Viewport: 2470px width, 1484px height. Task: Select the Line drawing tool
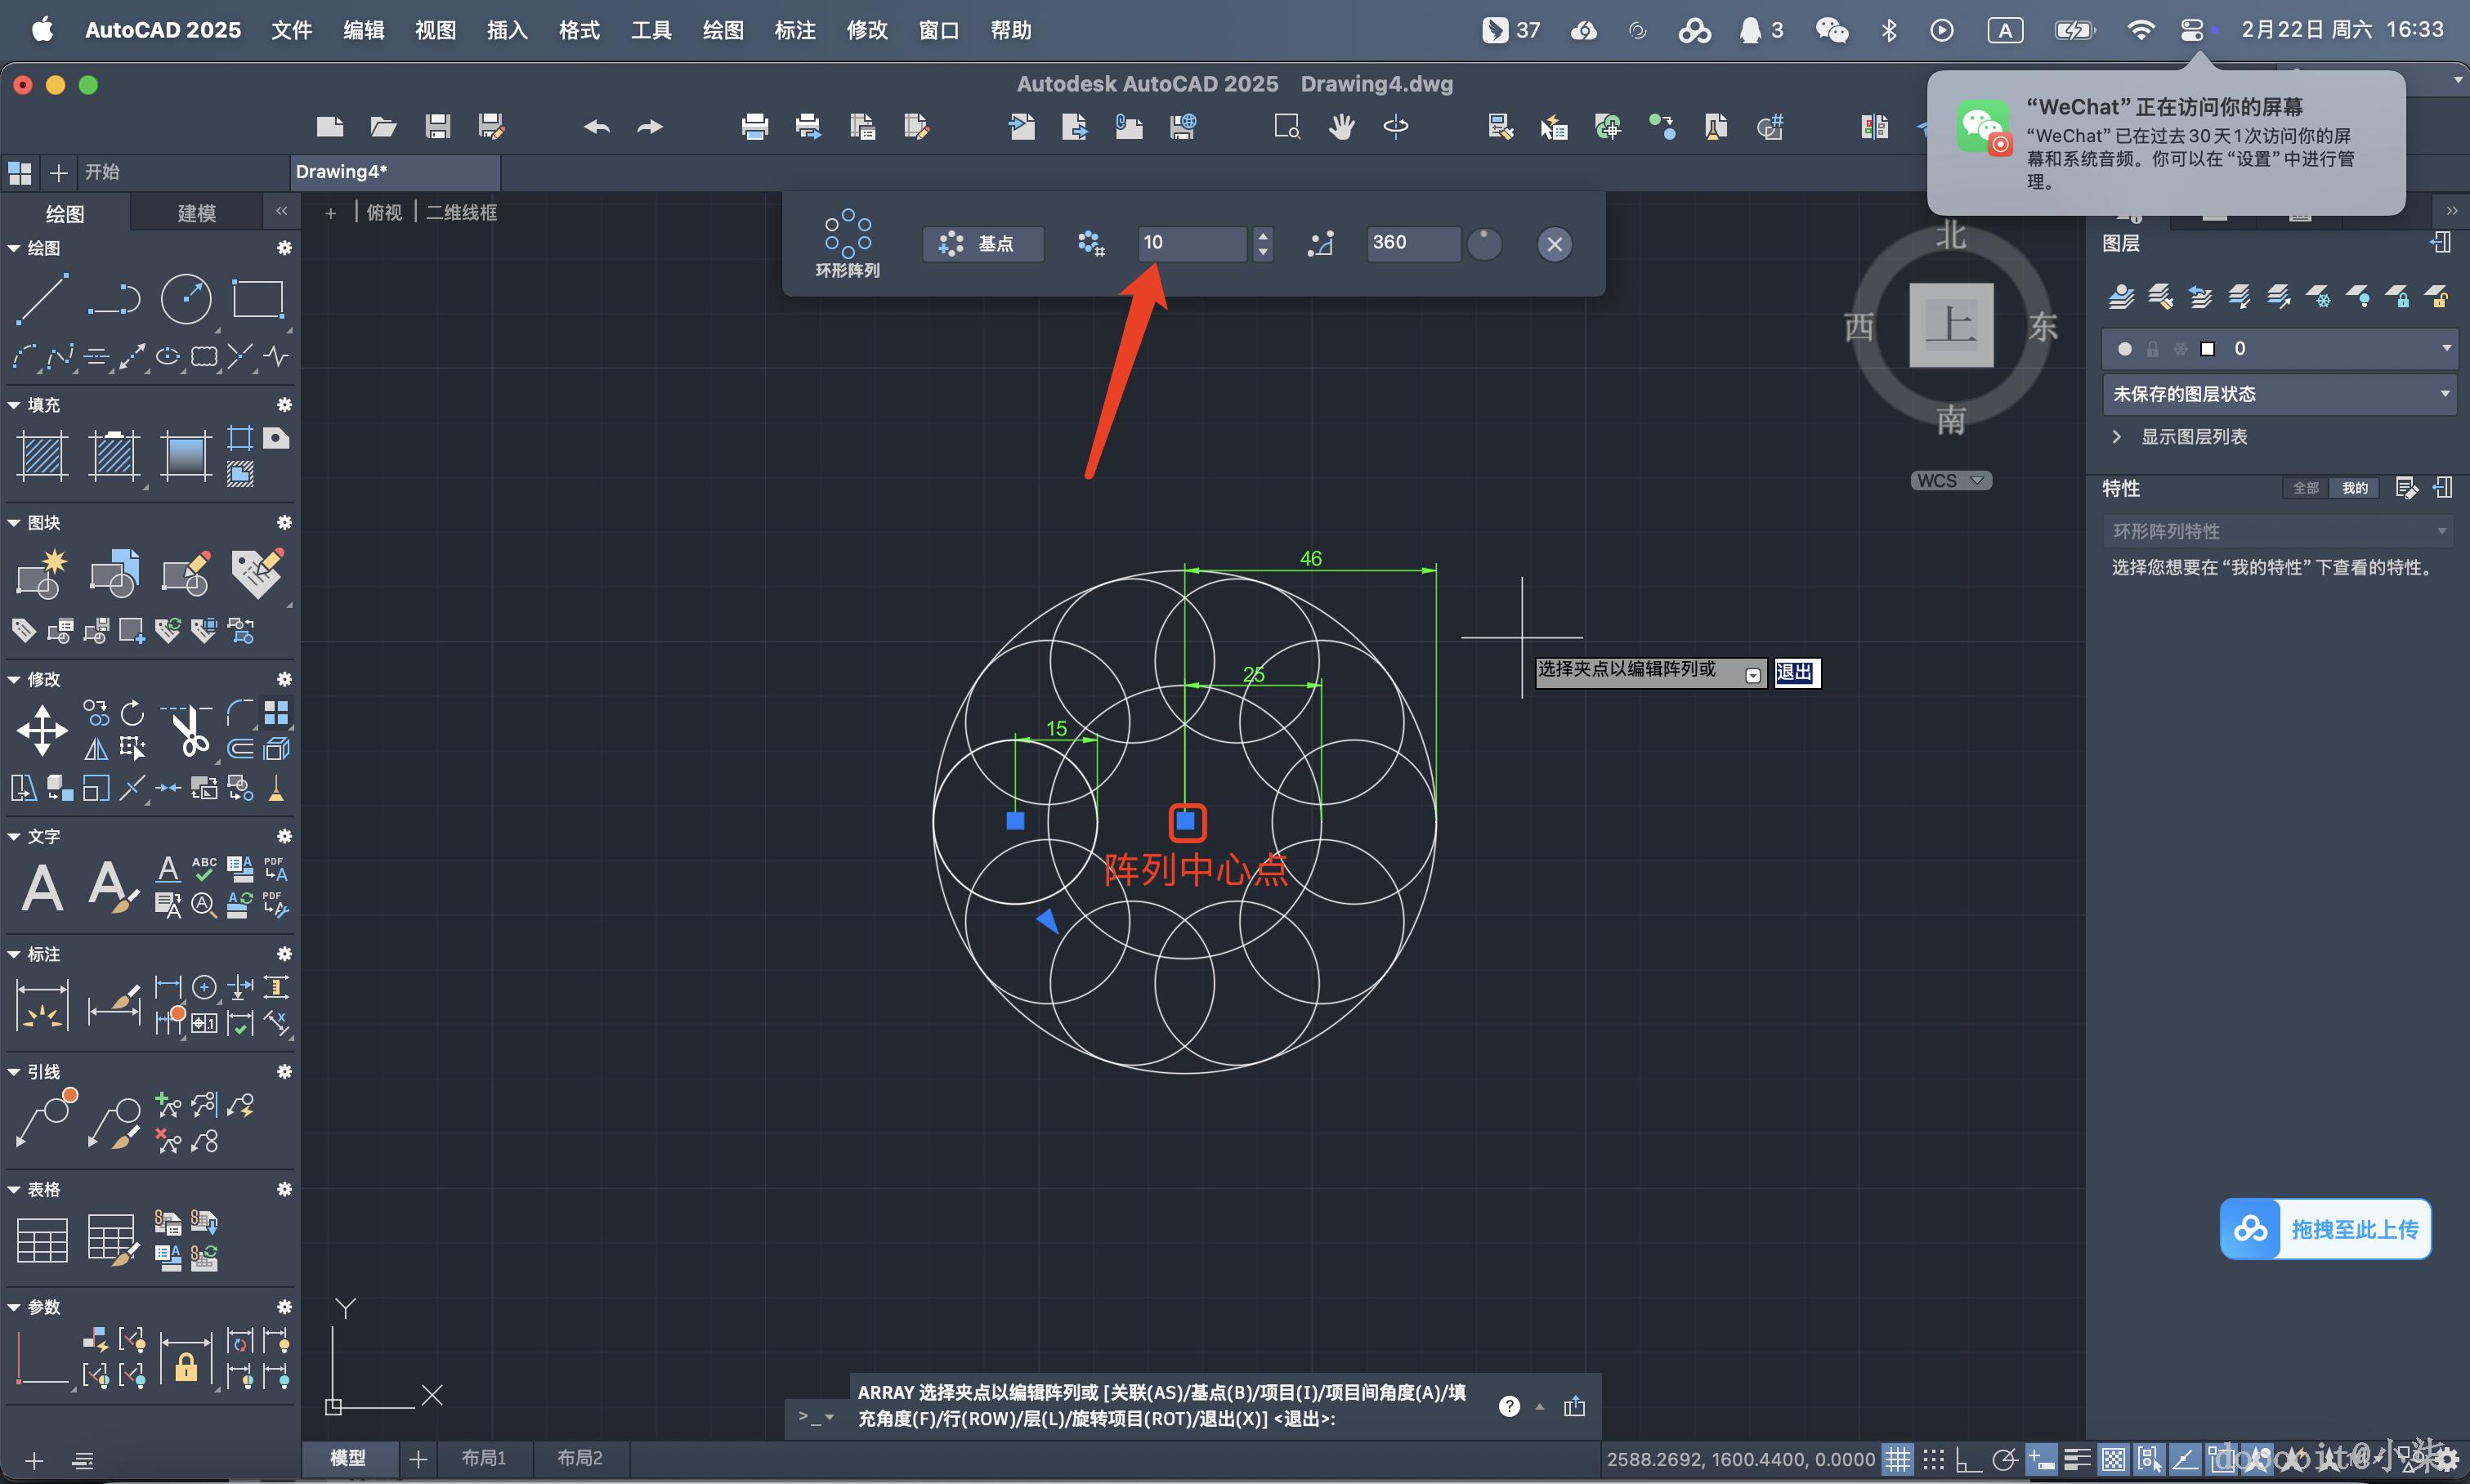(x=42, y=299)
